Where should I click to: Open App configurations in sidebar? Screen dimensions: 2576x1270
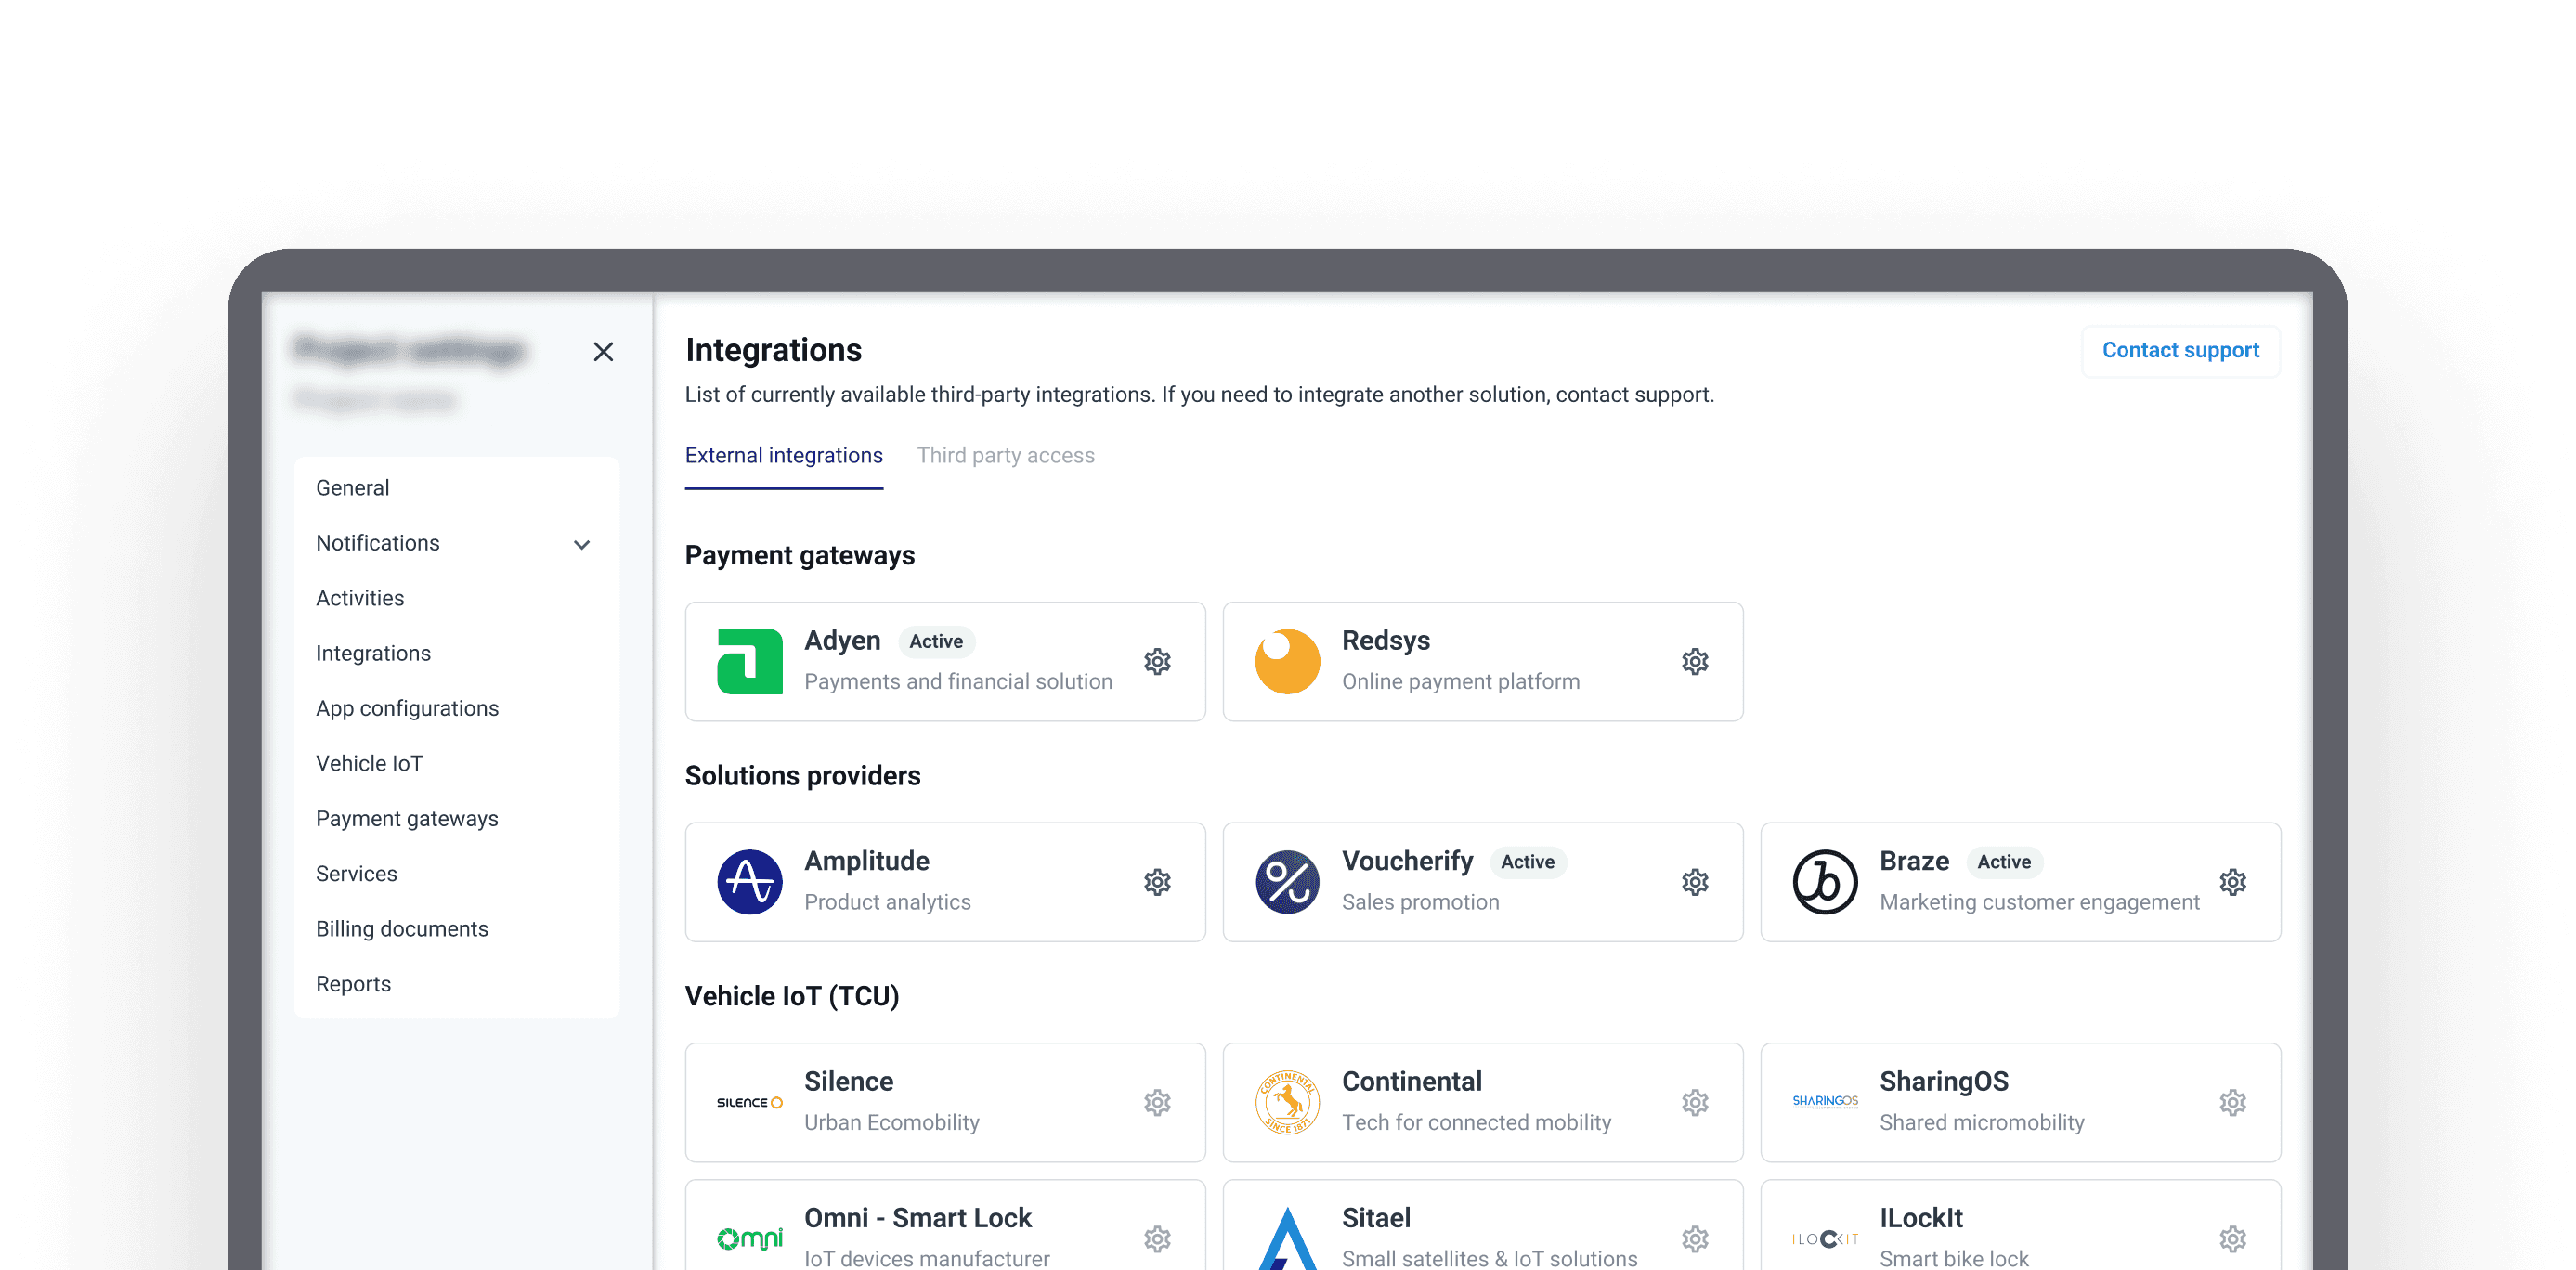(407, 708)
